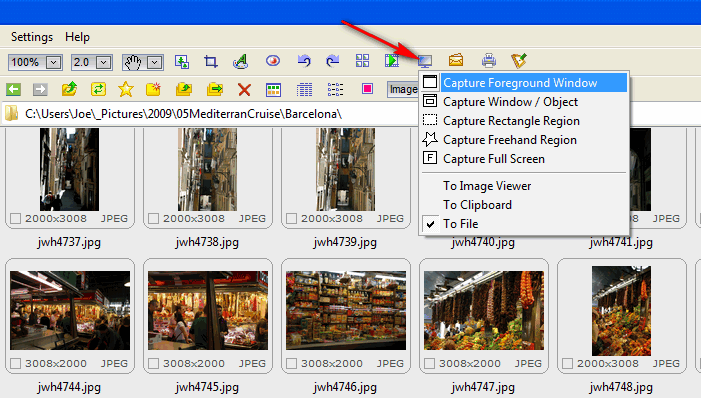Select the jwh4745.jpg market thumbnail
Screen dimensions: 701x398
tap(208, 310)
